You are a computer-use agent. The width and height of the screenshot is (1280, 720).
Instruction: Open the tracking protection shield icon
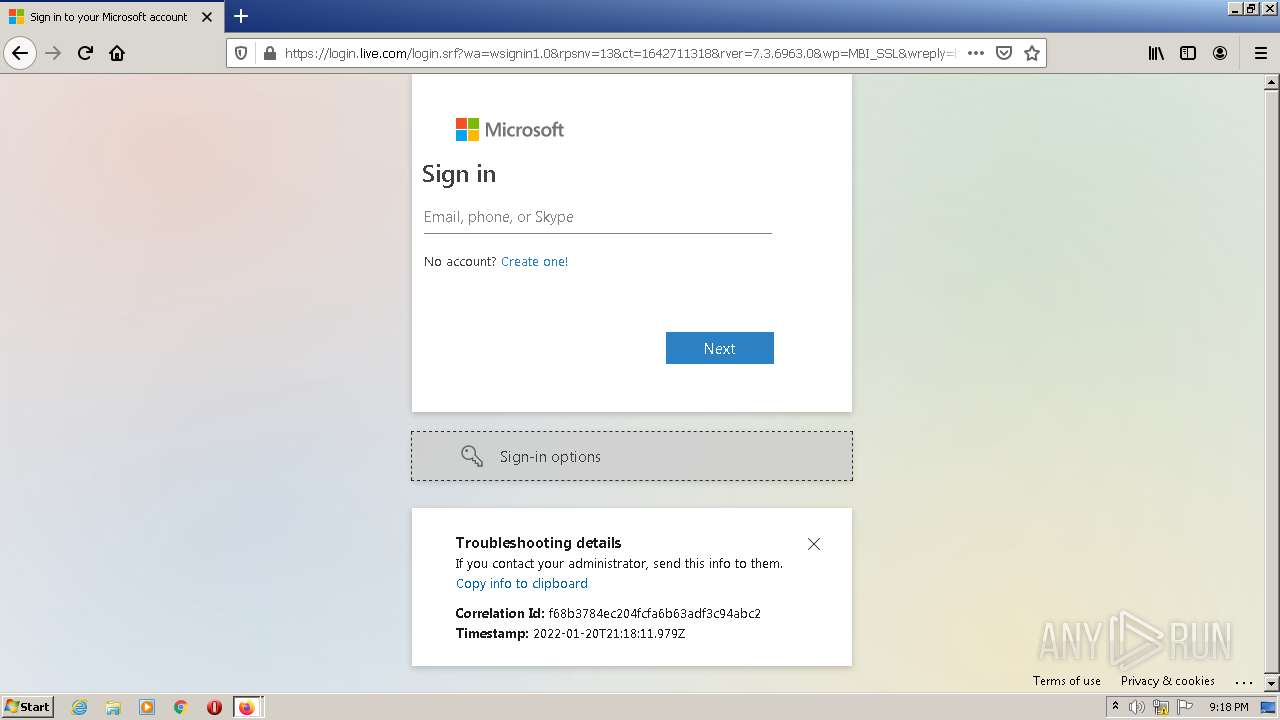coord(241,53)
